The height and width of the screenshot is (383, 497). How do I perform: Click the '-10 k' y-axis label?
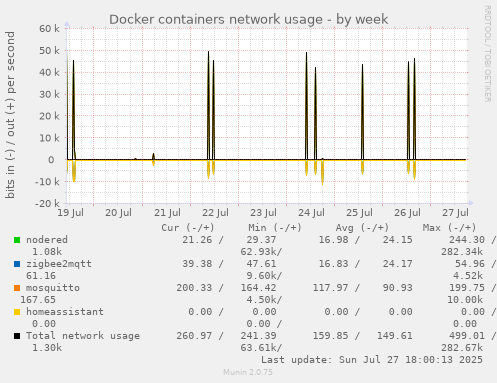pos(47,182)
